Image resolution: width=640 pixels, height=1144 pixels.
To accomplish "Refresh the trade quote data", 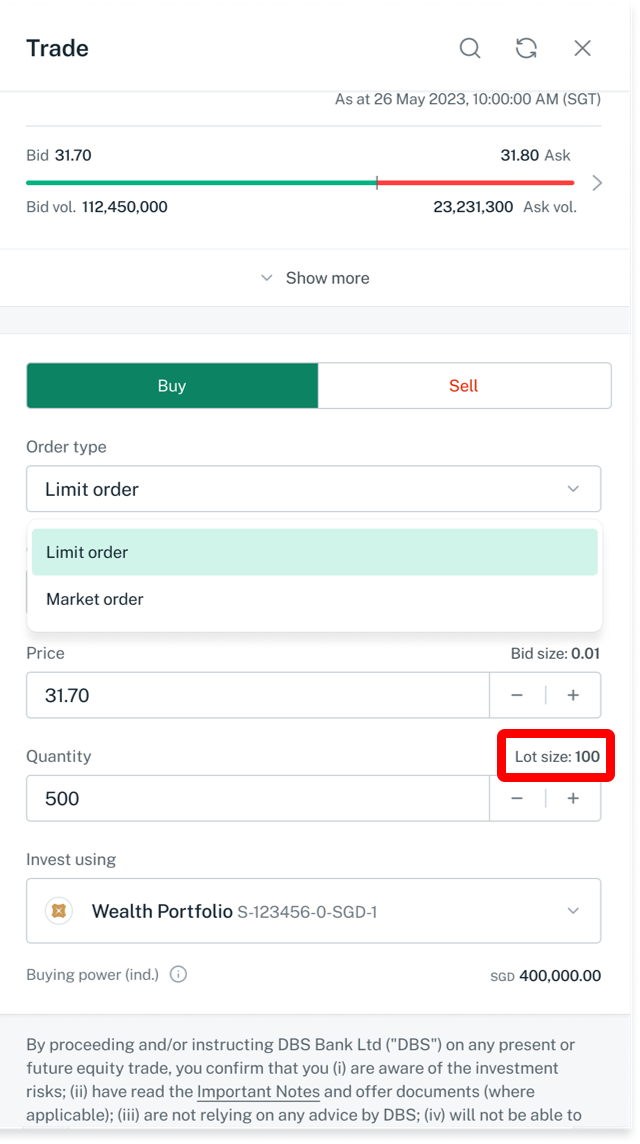I will (x=526, y=48).
